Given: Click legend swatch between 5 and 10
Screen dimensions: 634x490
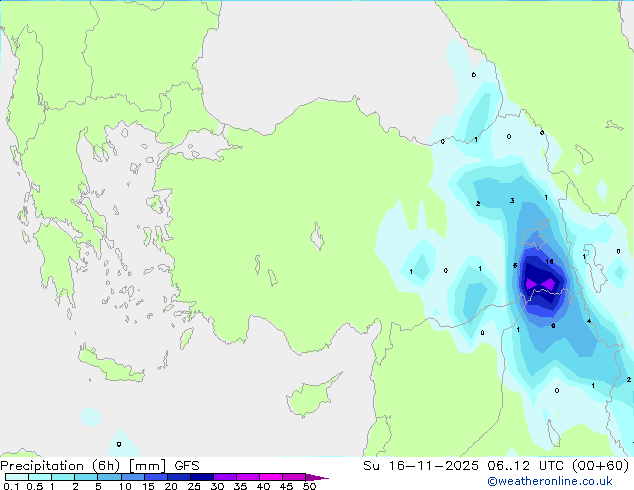Looking at the screenshot, I should (109, 477).
